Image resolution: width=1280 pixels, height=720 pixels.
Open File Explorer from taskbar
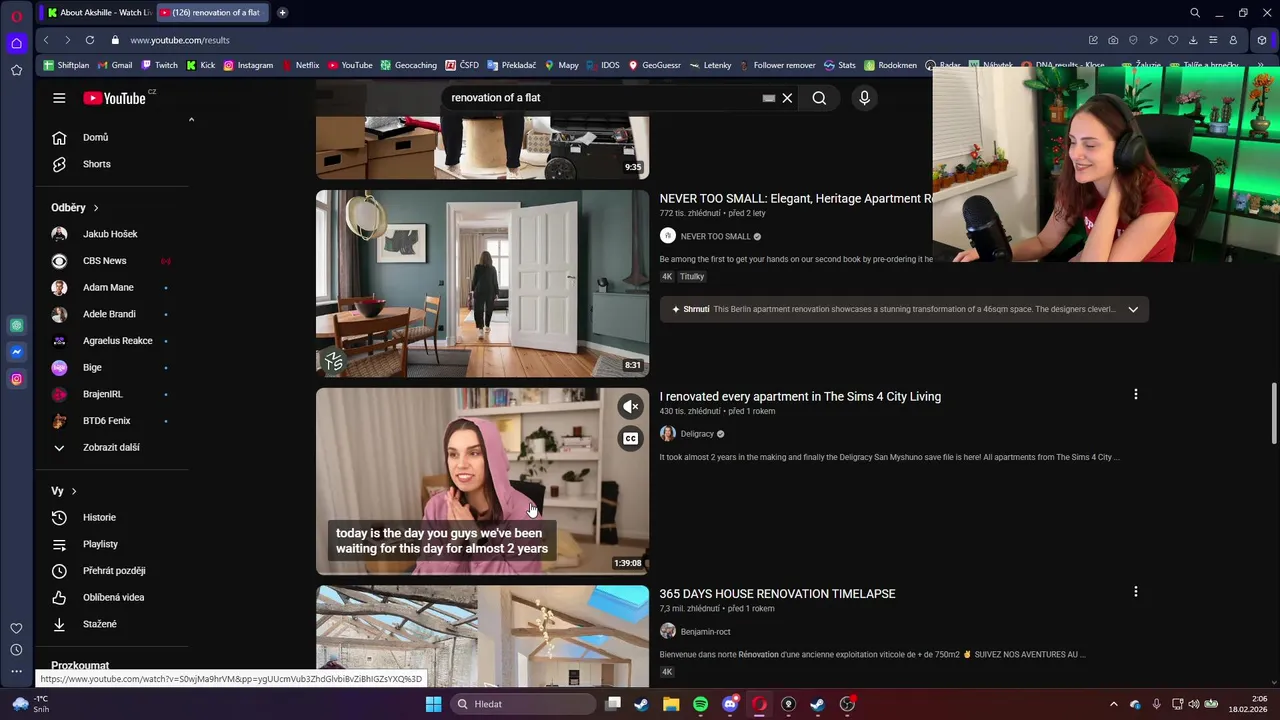tap(671, 704)
